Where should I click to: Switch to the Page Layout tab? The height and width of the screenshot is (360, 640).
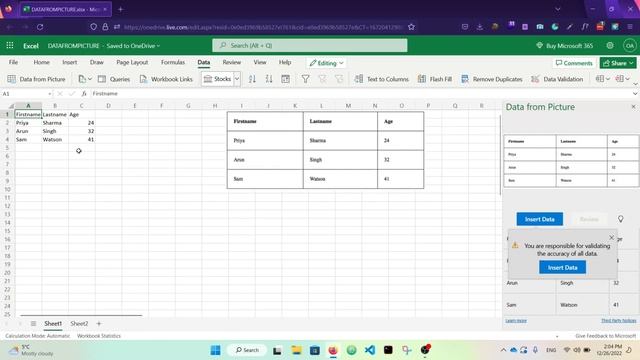(132, 62)
